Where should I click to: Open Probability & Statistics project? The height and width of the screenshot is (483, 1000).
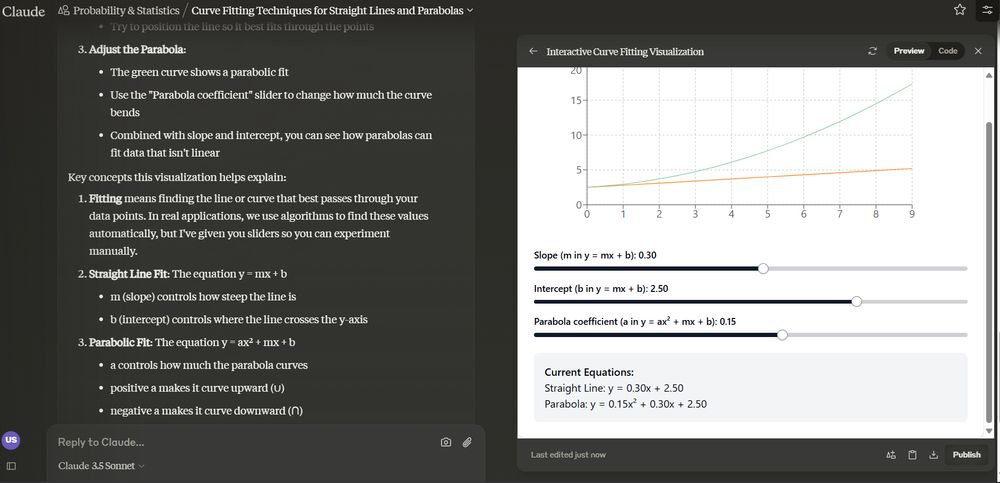125,10
